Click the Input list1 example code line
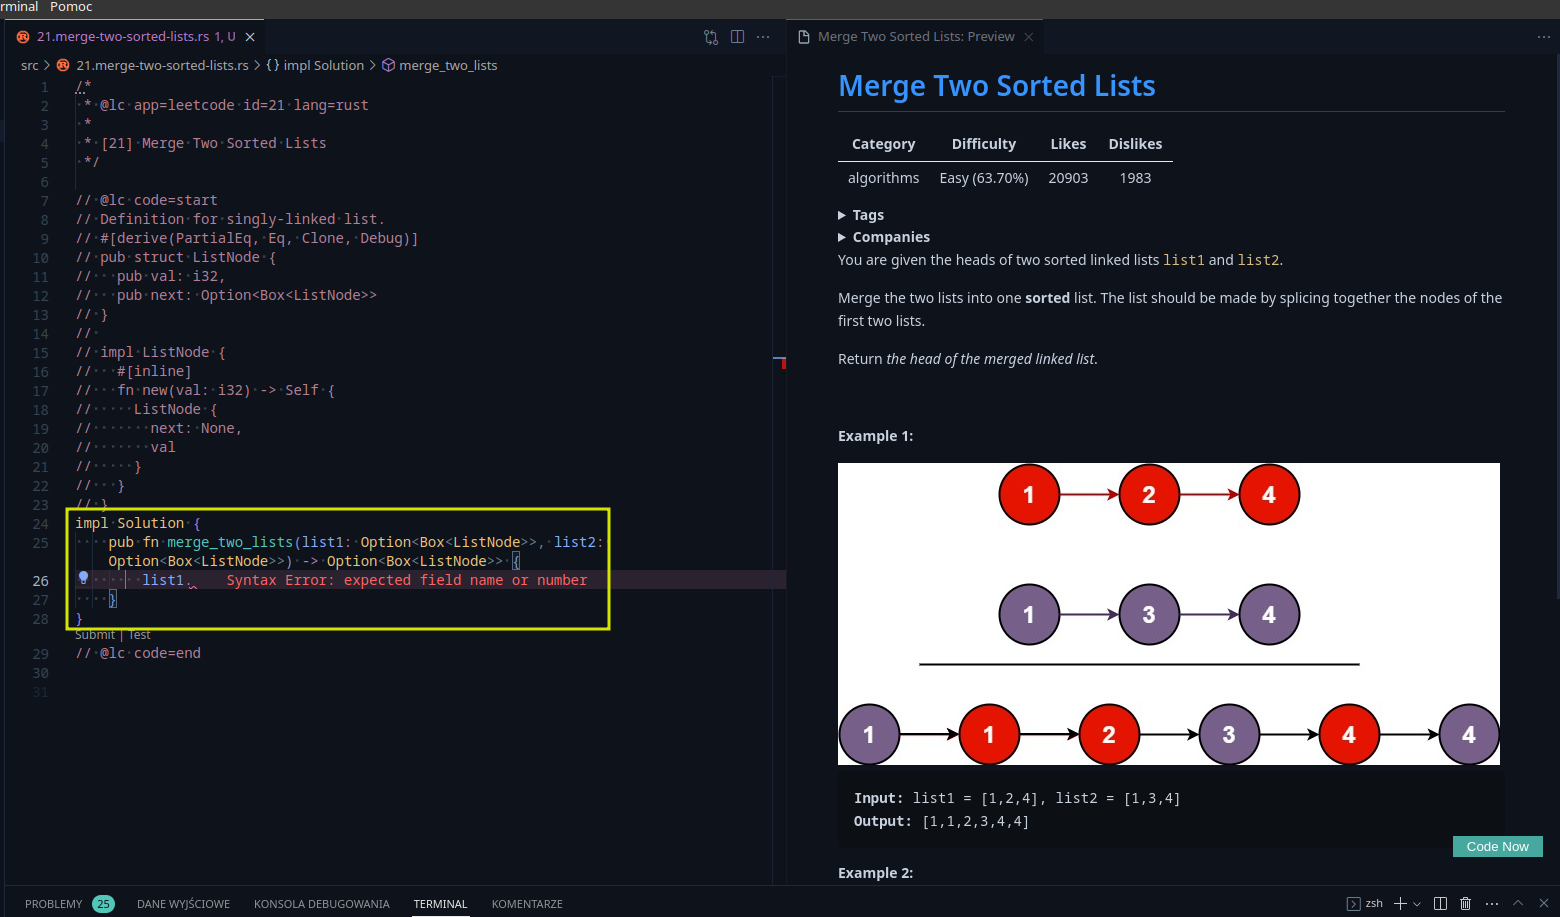Viewport: 1560px width, 917px height. [x=1017, y=798]
